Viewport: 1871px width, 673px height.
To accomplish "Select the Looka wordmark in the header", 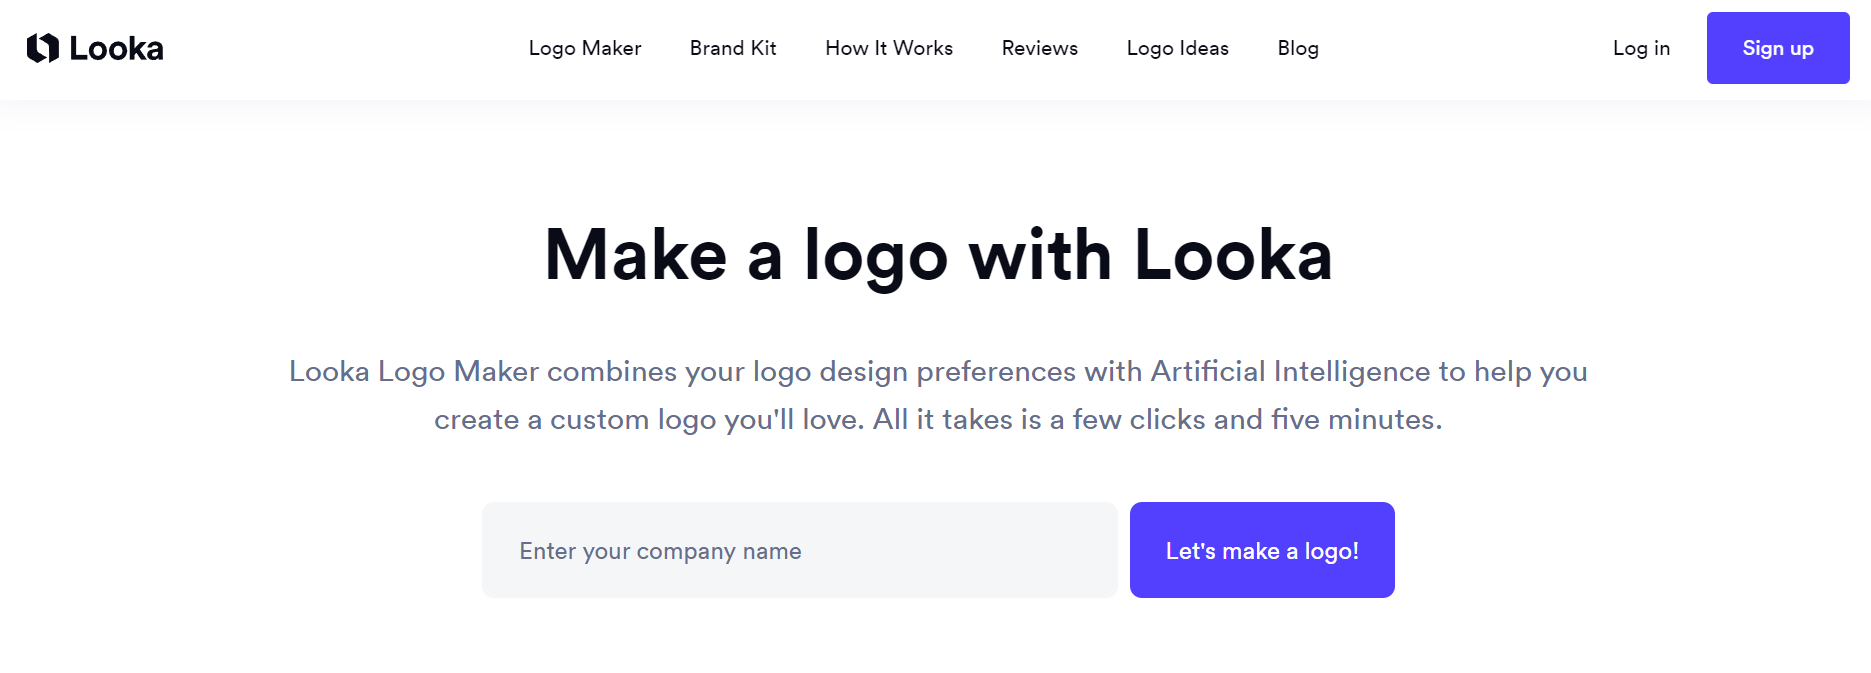I will [115, 47].
